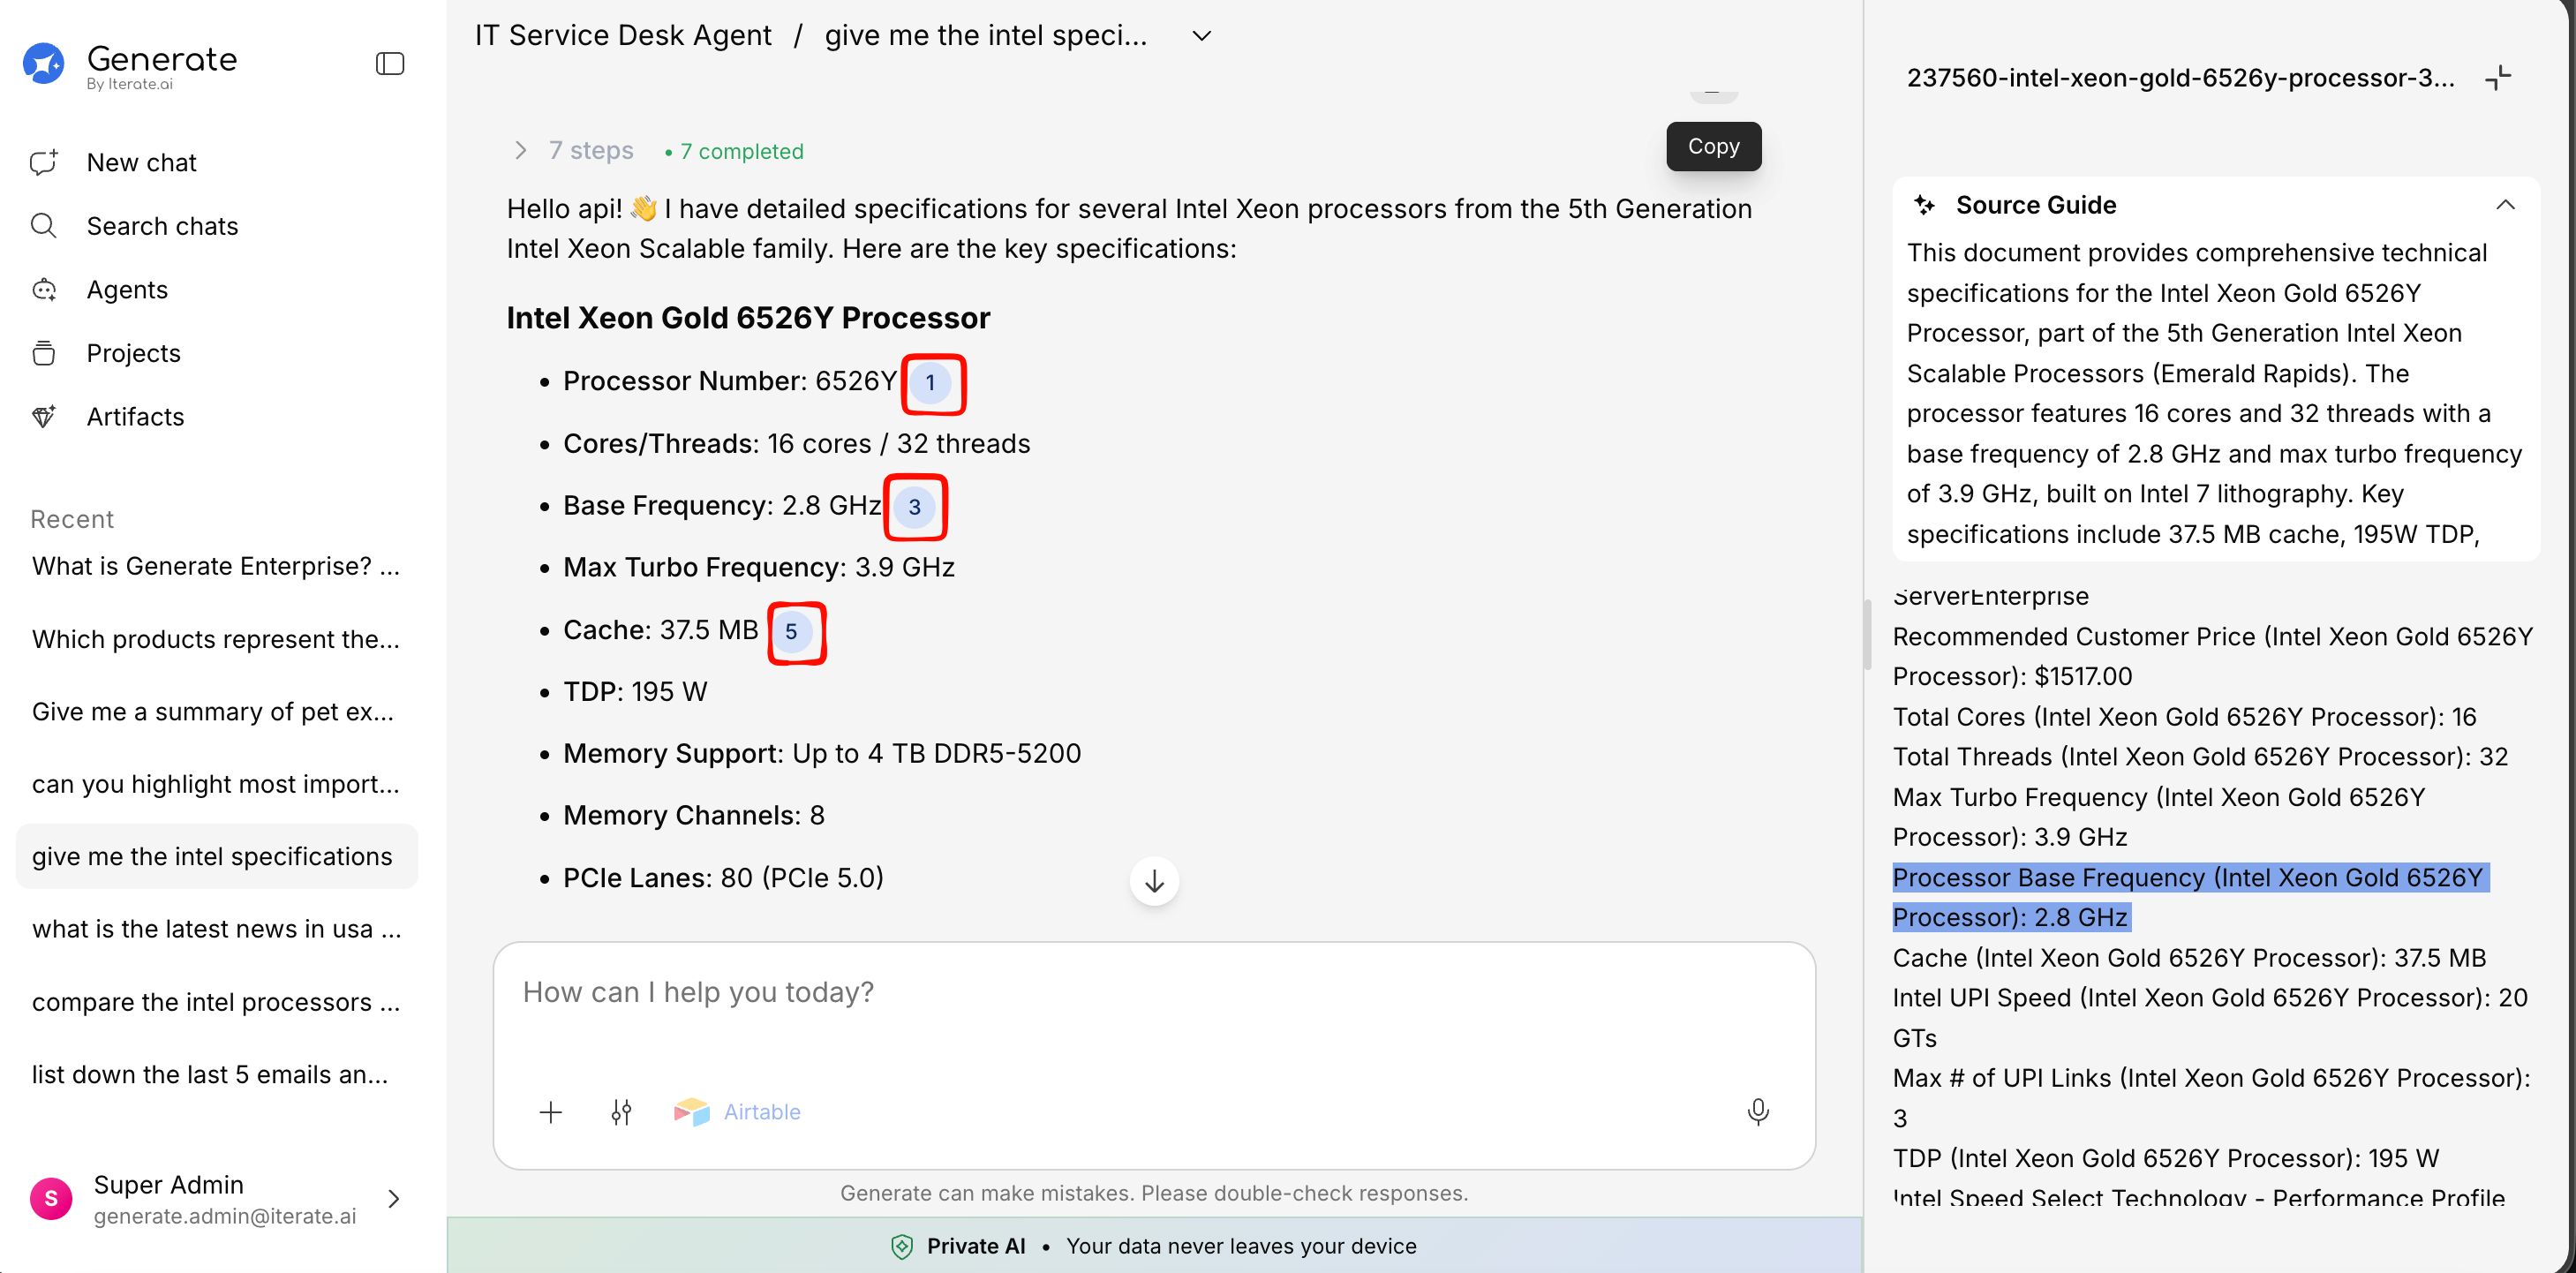Viewport: 2576px width, 1273px height.
Task: Open Search chats
Action: (162, 226)
